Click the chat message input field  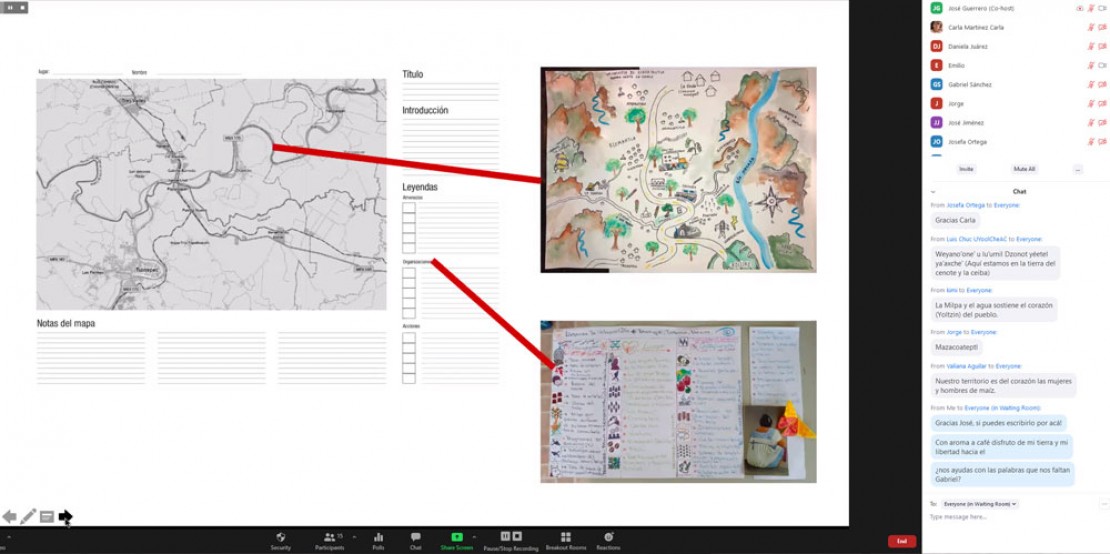pos(1012,517)
